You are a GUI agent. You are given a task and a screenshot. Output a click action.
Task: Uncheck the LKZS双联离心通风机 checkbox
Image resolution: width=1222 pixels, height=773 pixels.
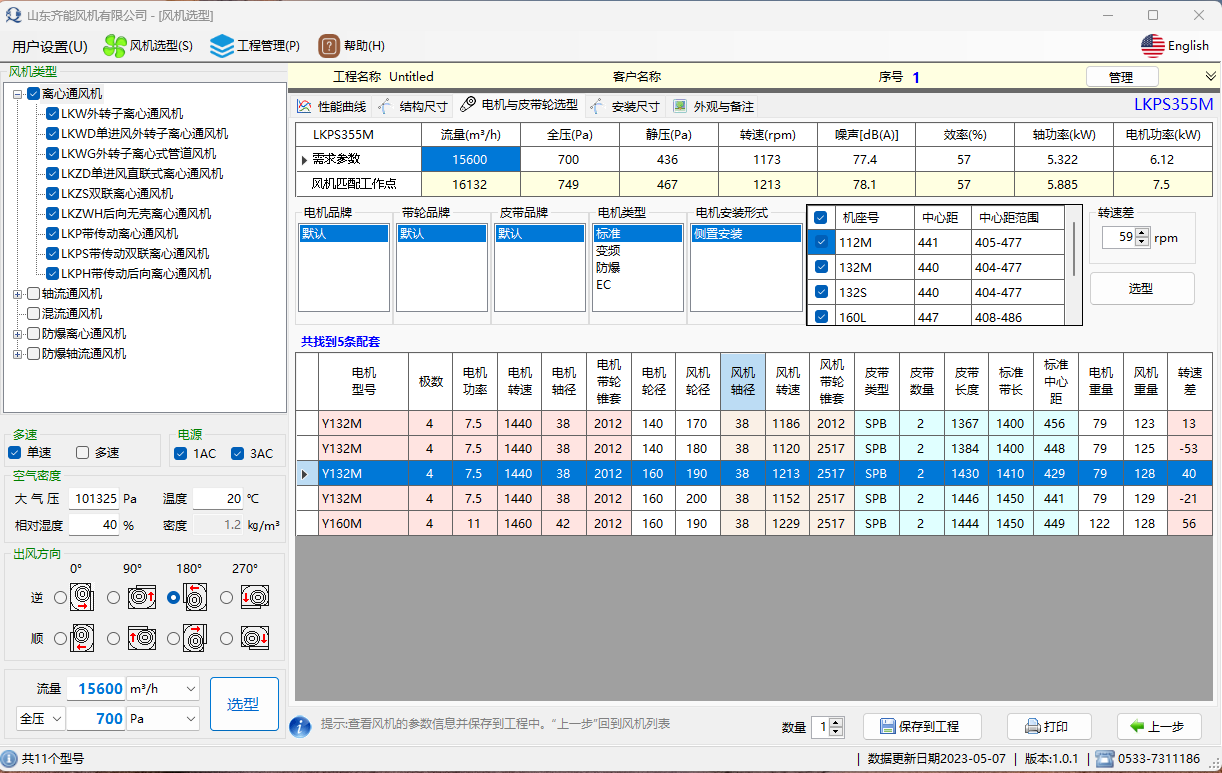point(53,194)
